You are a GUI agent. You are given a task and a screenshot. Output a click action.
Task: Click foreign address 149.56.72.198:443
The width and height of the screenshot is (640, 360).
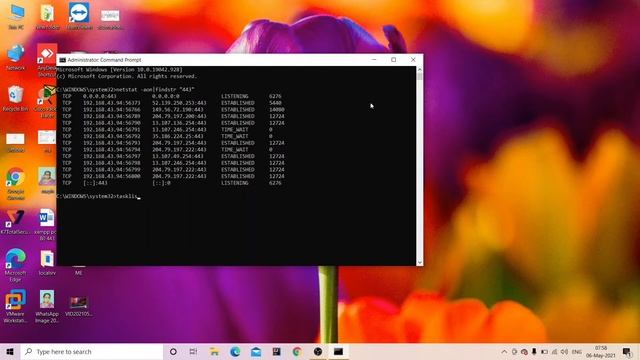pos(178,109)
